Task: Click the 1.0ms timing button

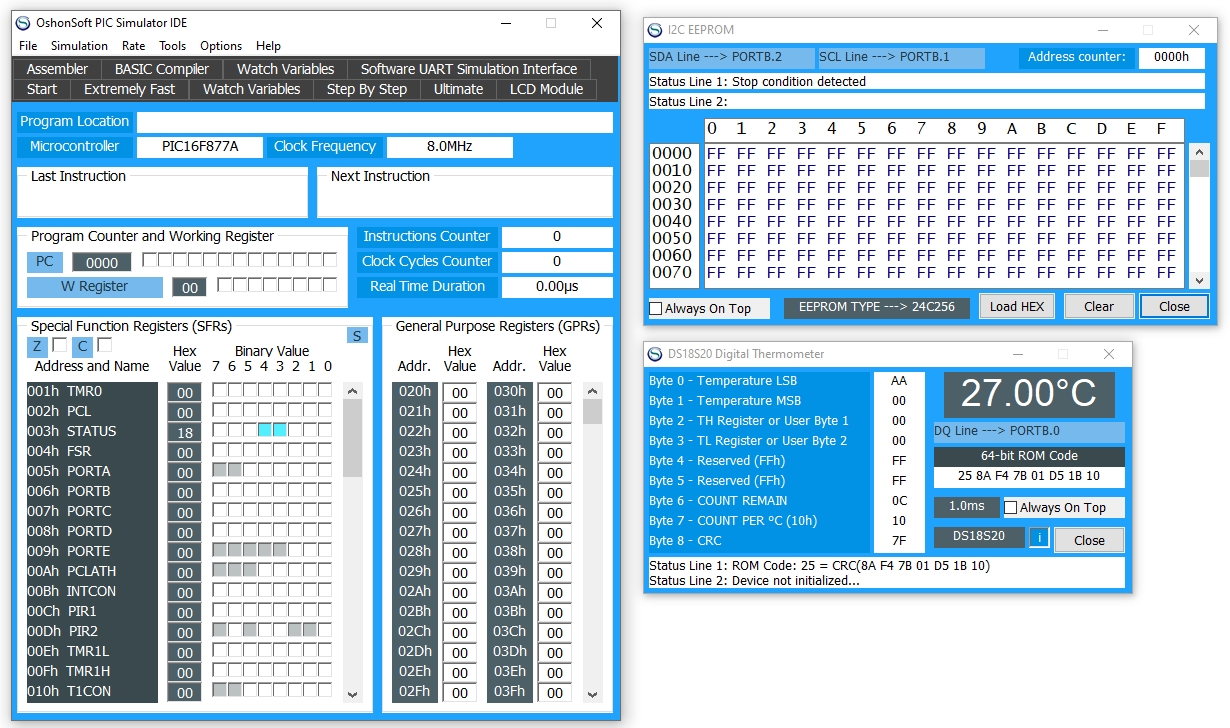Action: pyautogui.click(x=966, y=507)
